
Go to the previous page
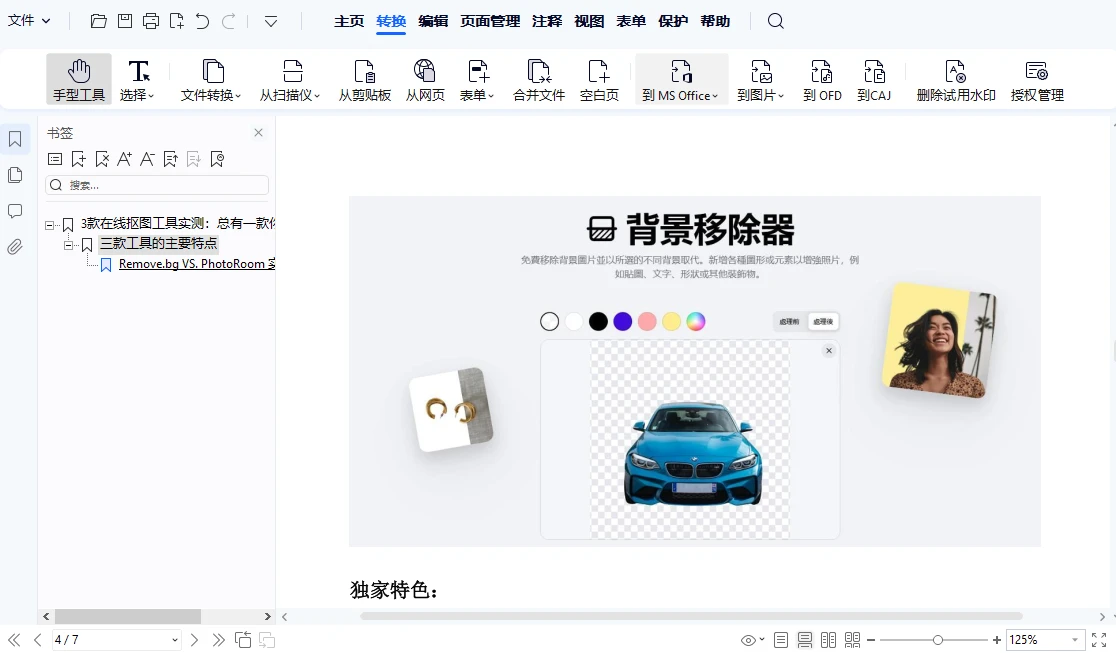[x=38, y=640]
